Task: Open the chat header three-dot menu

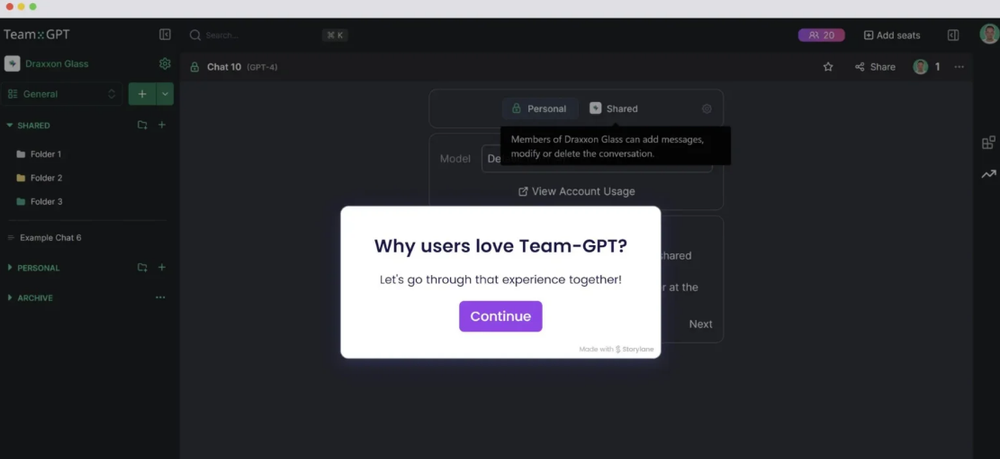Action: click(959, 67)
